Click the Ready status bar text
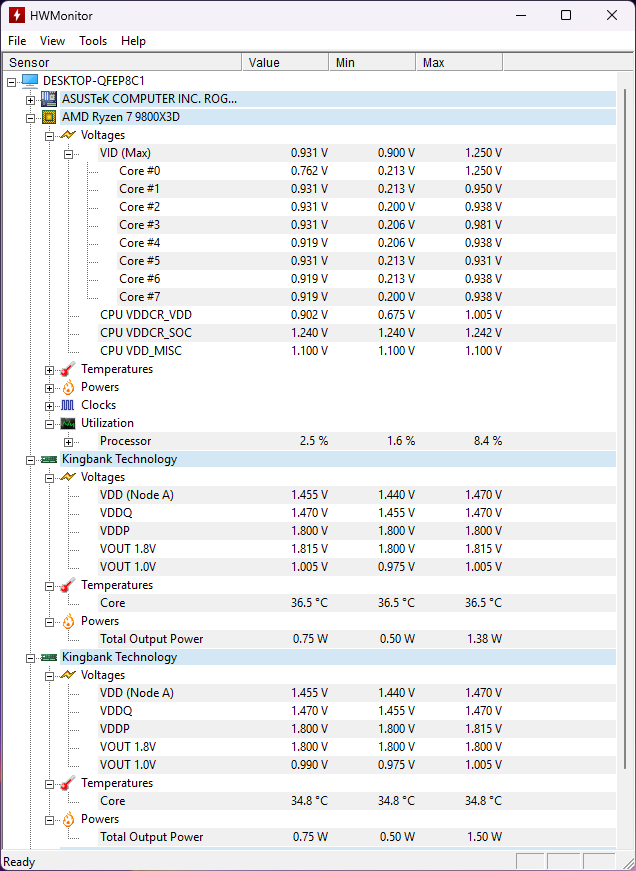This screenshot has height=871, width=636. click(19, 862)
